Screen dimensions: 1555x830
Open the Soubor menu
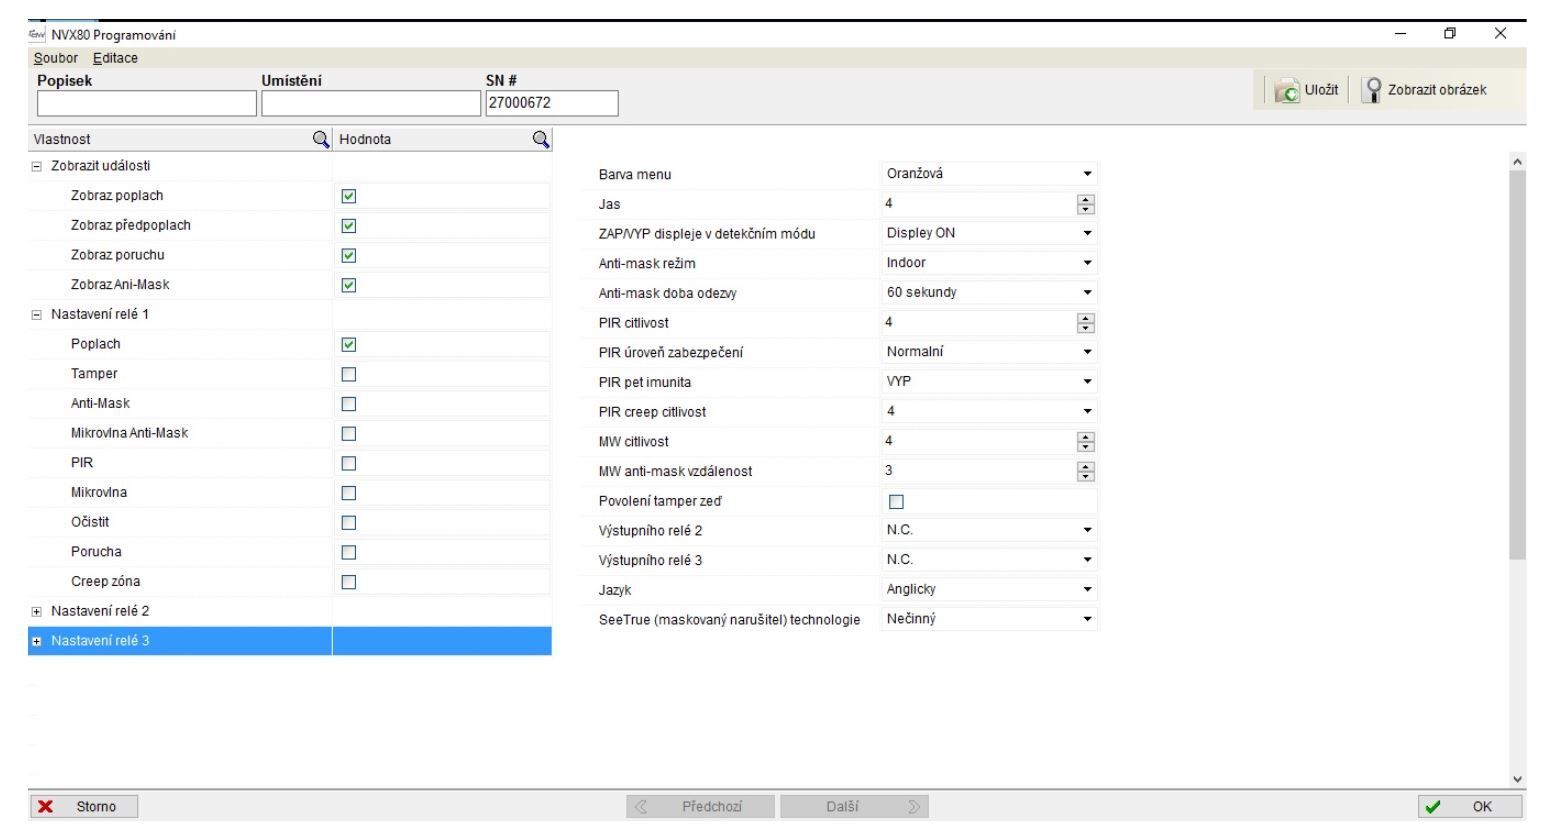55,58
